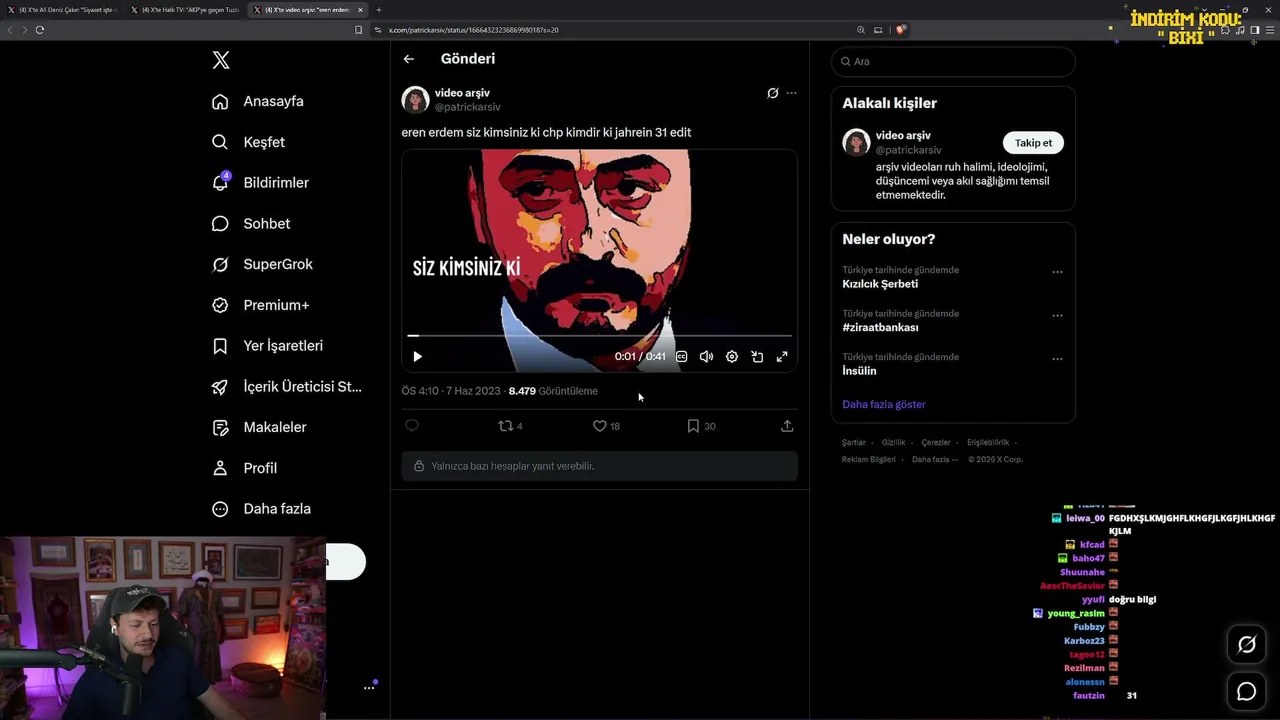Bookmark the post with 30 bookmarks

coord(701,426)
